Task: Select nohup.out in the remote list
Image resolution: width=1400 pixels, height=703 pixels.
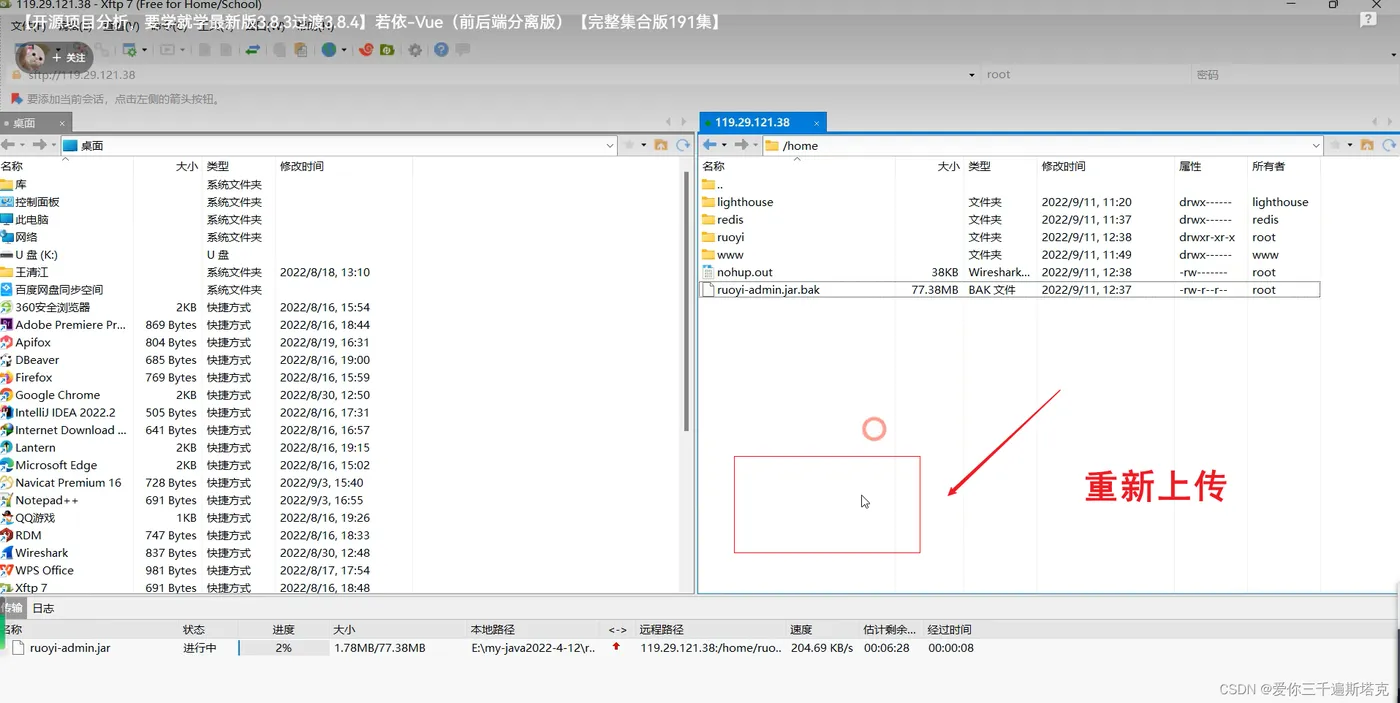Action: [1010, 272]
